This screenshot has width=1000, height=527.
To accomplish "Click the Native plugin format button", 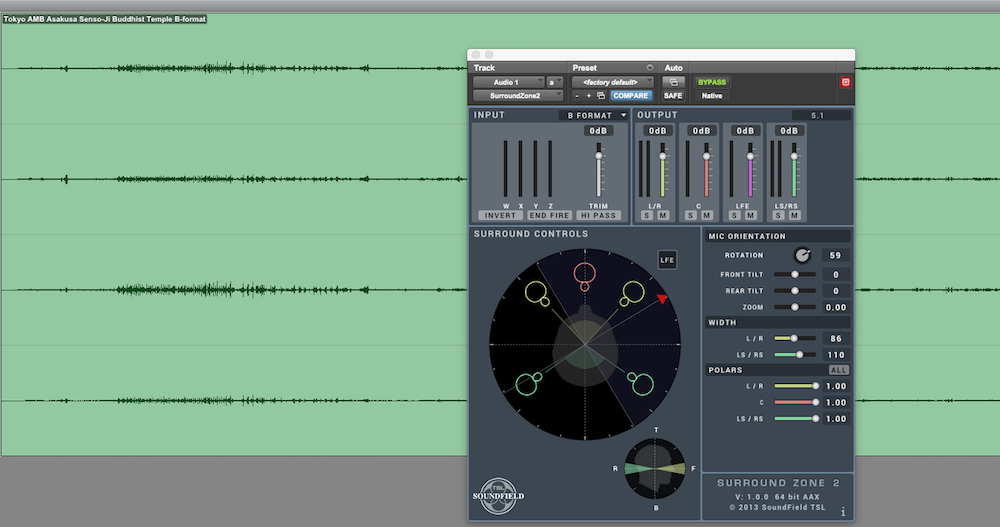I will coord(712,96).
